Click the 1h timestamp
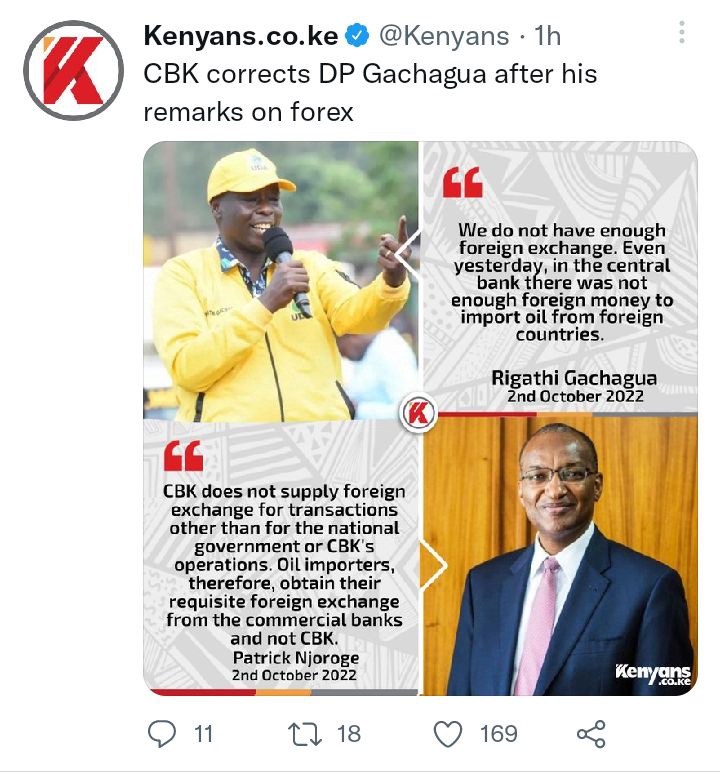 [547, 36]
